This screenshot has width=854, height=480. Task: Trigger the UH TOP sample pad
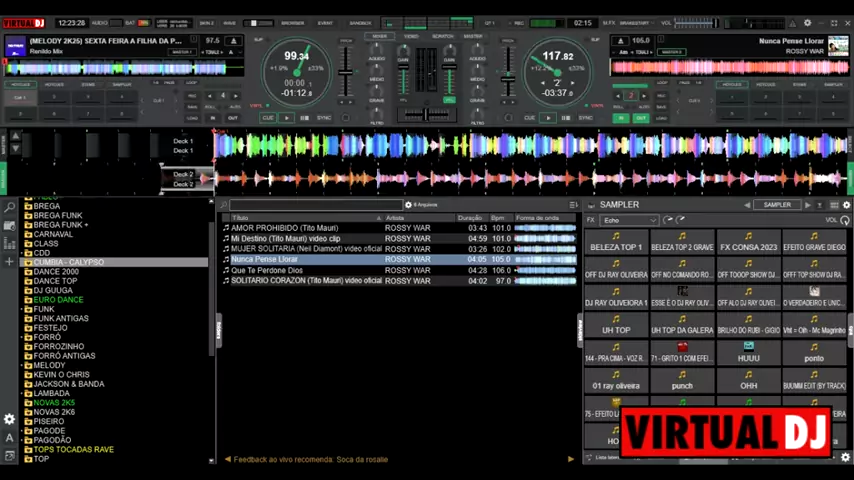[616, 325]
